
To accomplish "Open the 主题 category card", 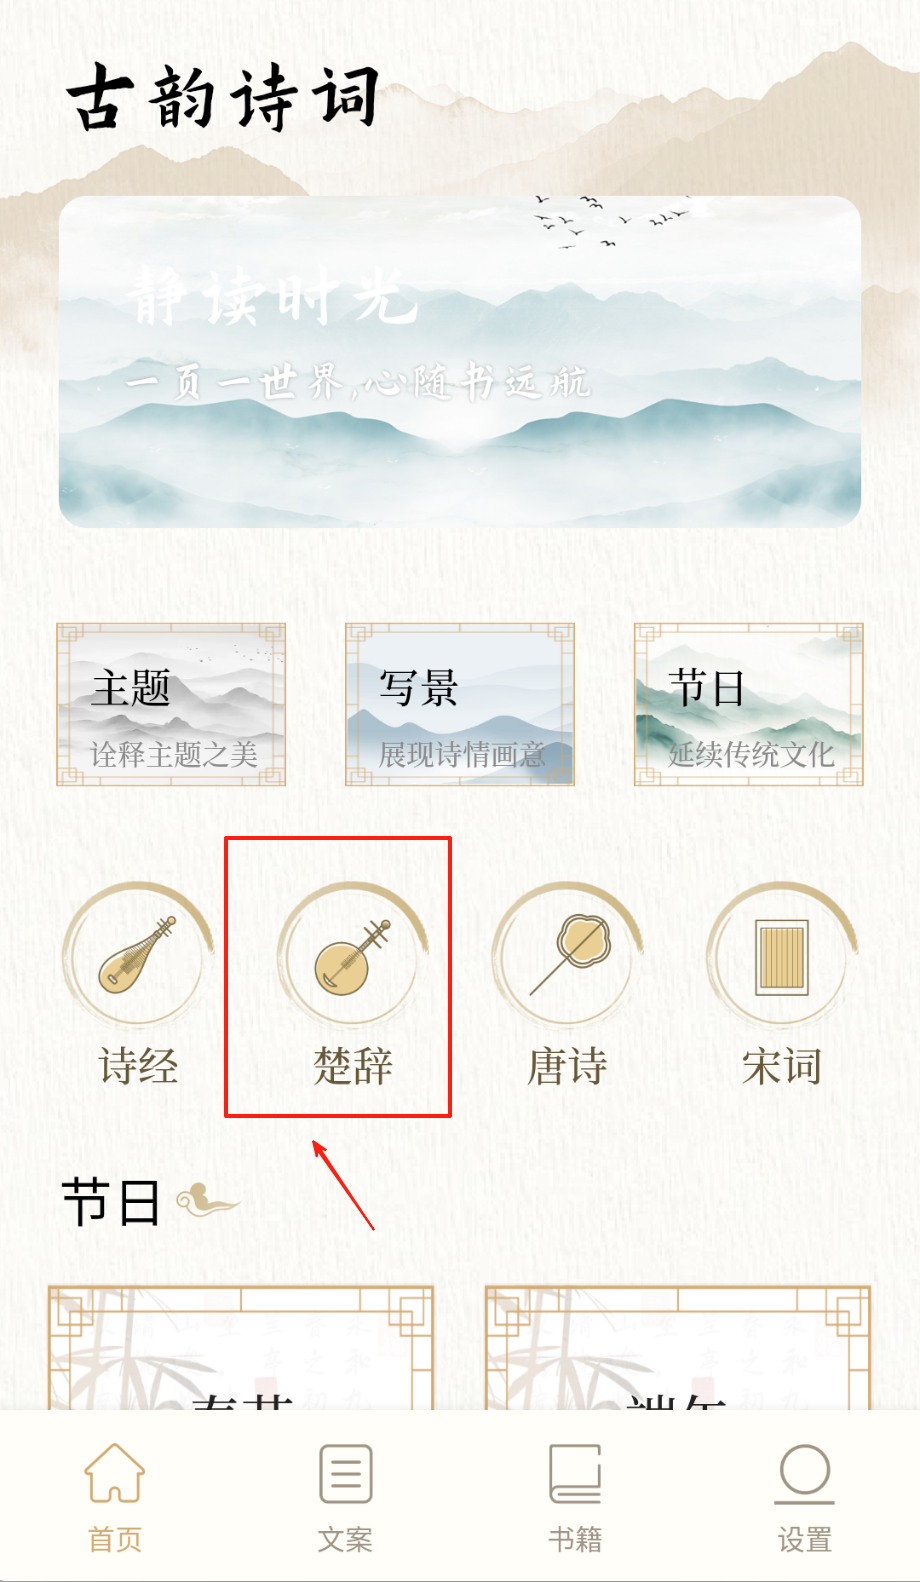I will click(171, 704).
